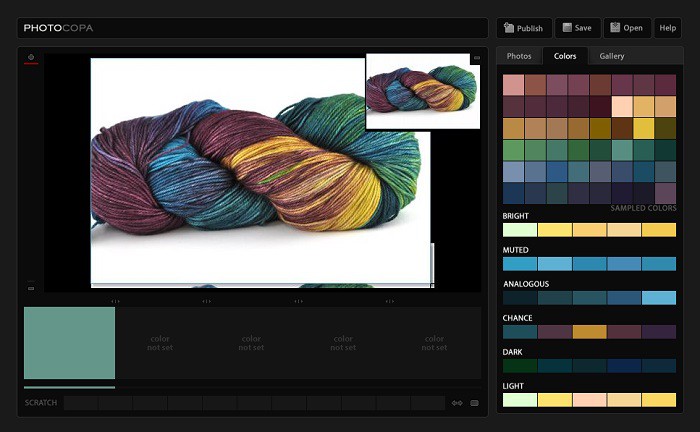
Task: Click the divider handle between first two palette slots
Action: [115, 300]
